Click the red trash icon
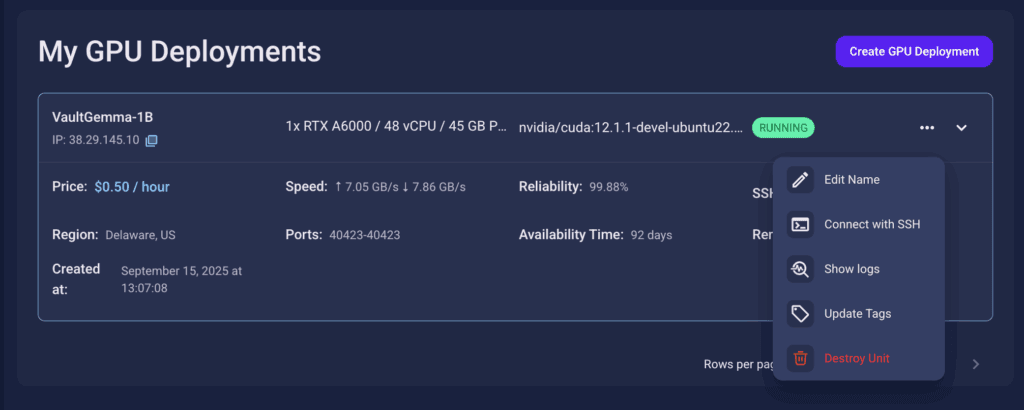This screenshot has width=1024, height=410. (800, 358)
